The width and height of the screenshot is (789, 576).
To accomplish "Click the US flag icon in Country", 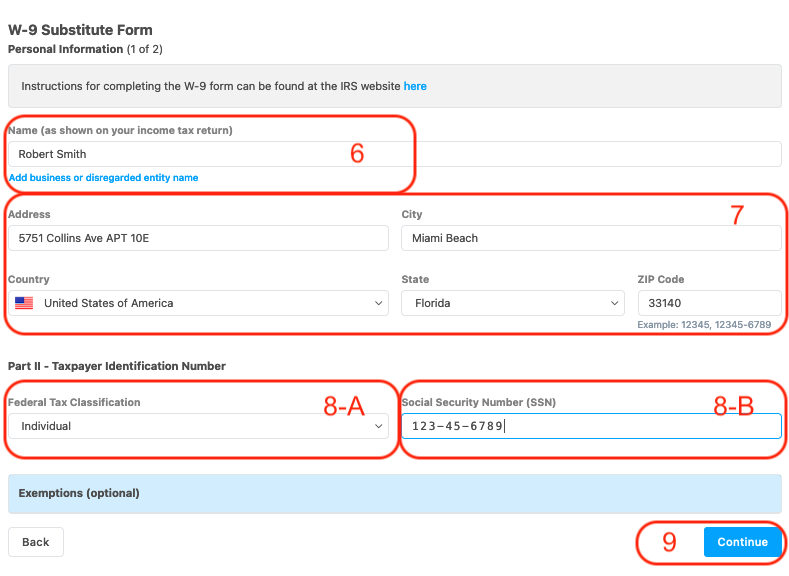I will 24,303.
